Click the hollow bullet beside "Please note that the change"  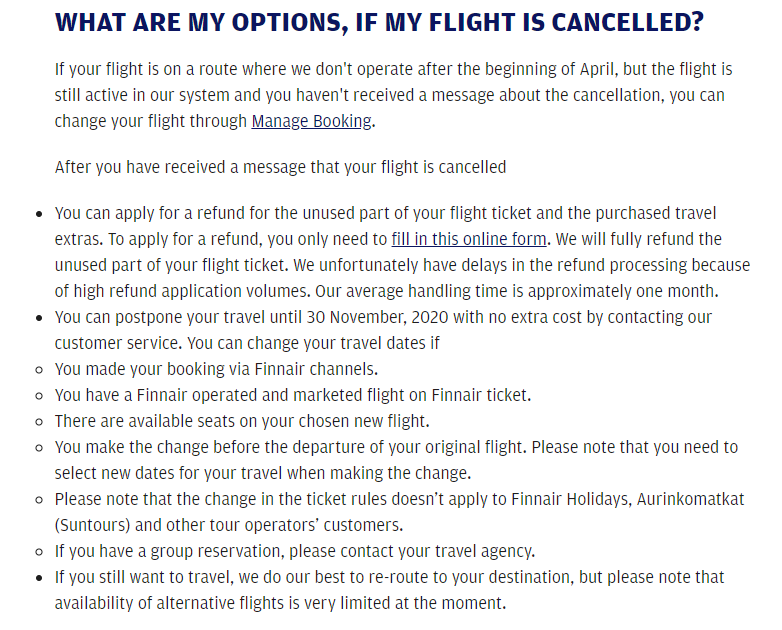point(39,499)
